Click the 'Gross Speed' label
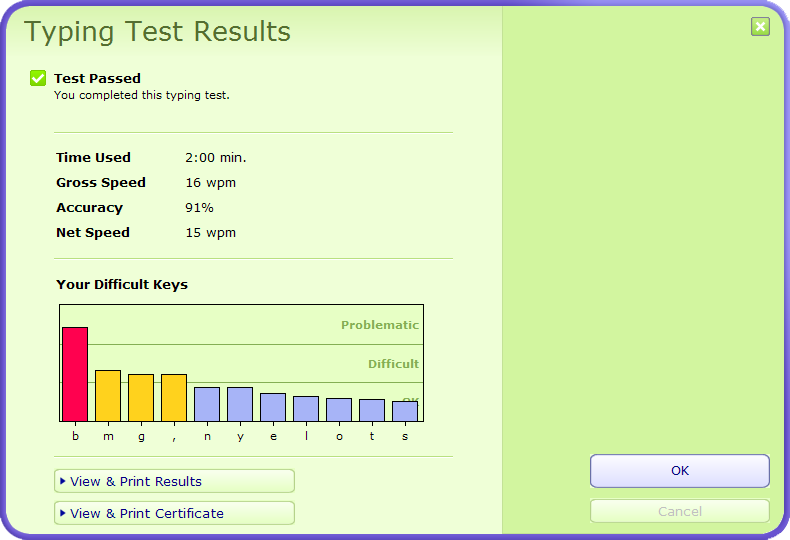The image size is (790, 540). 101,183
